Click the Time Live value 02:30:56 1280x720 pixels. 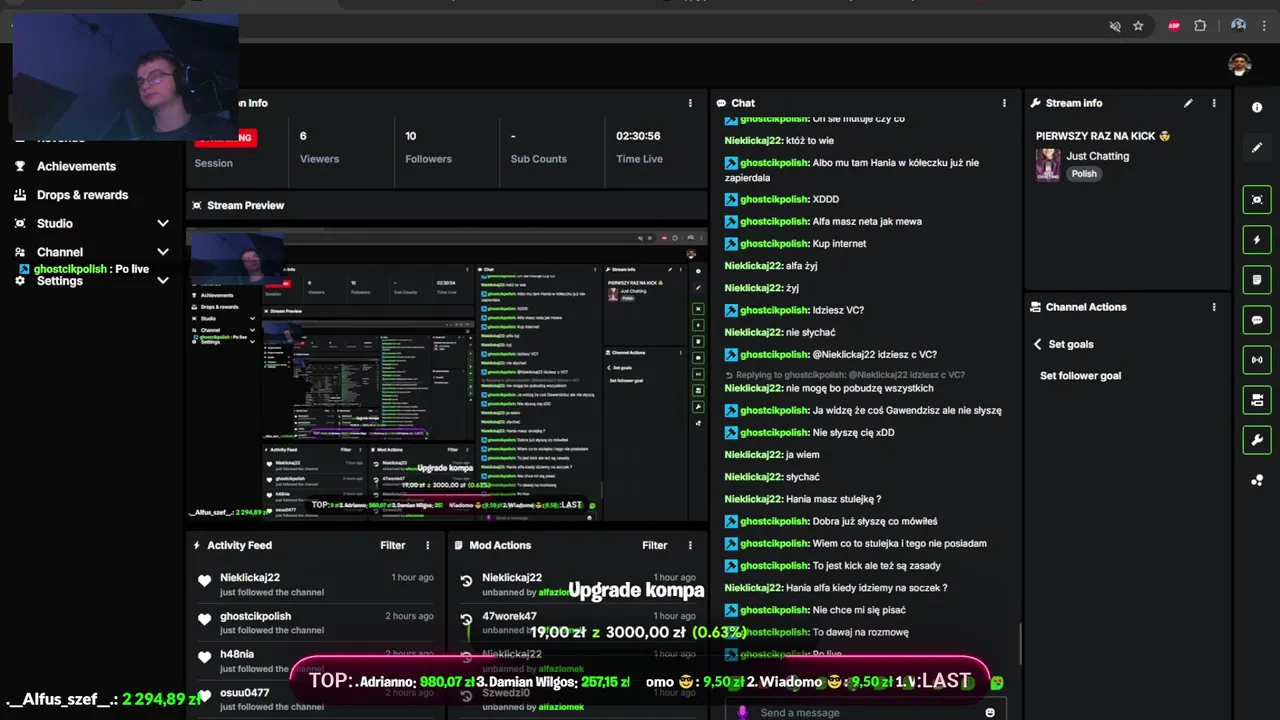coord(638,136)
